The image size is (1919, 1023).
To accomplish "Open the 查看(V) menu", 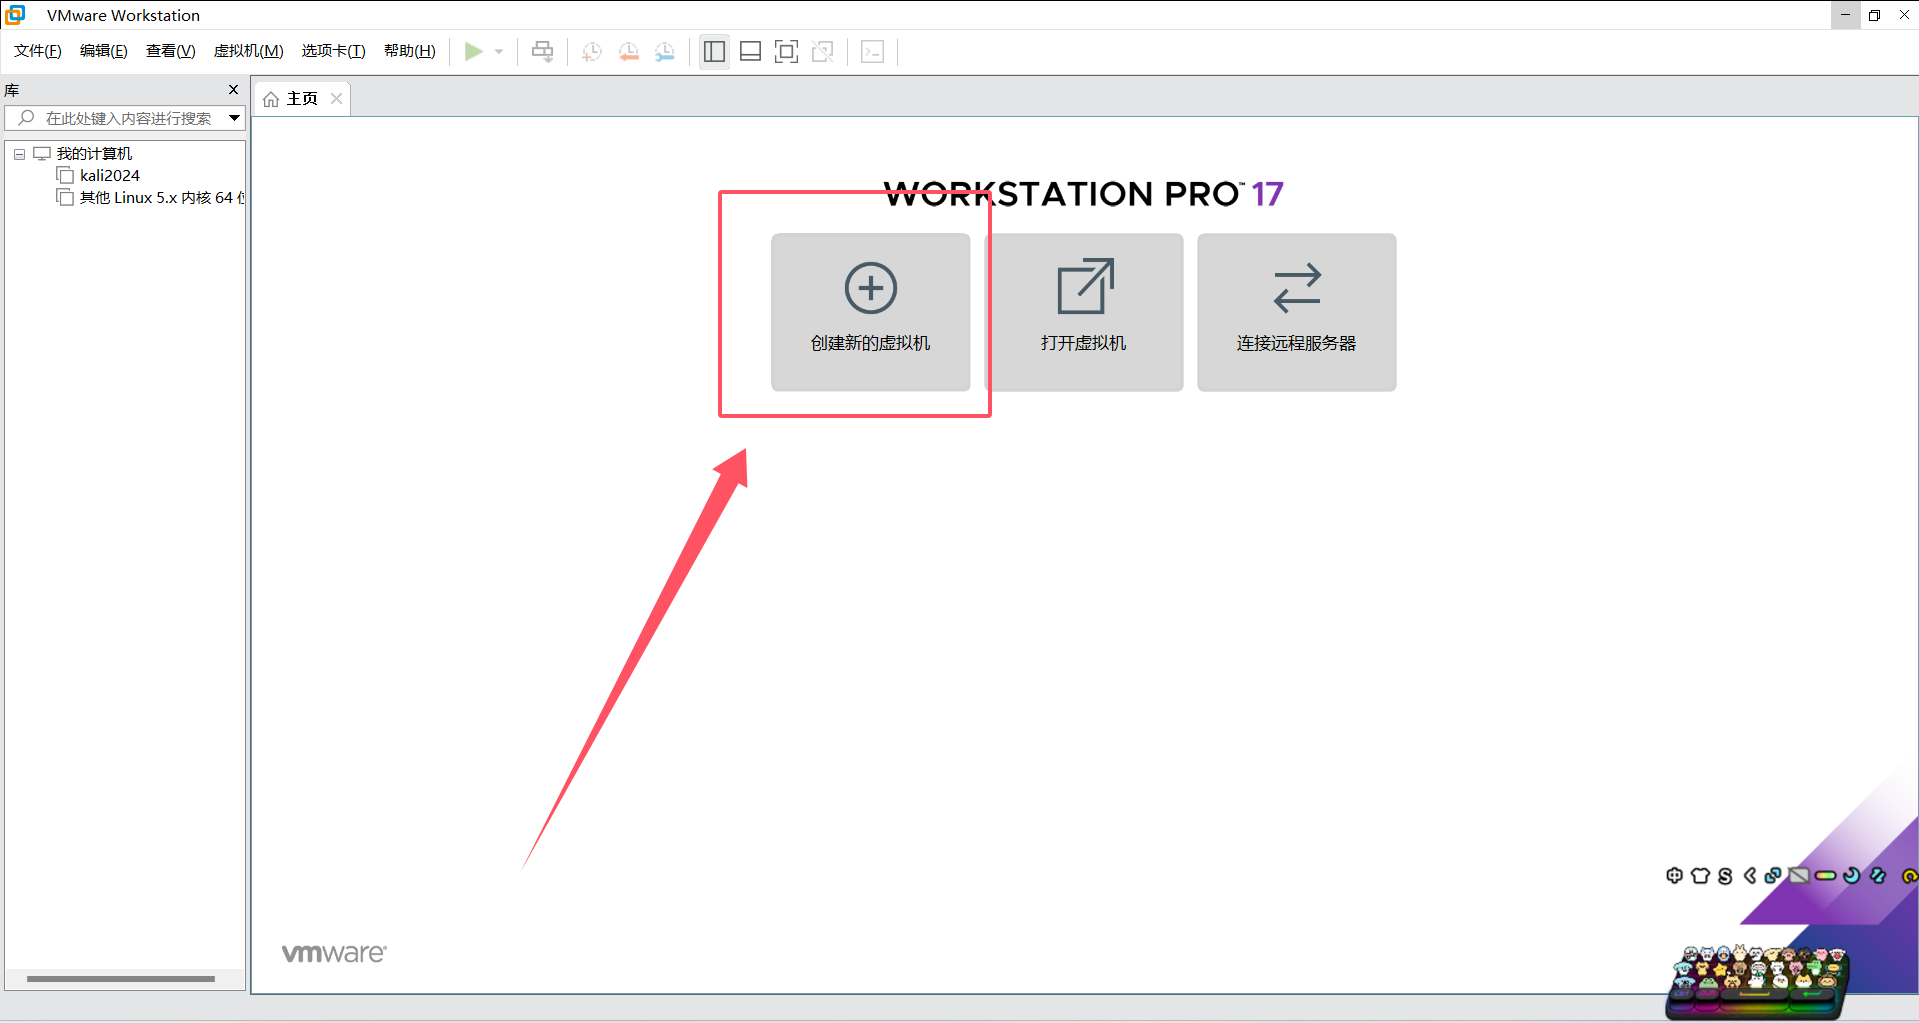I will (x=171, y=51).
